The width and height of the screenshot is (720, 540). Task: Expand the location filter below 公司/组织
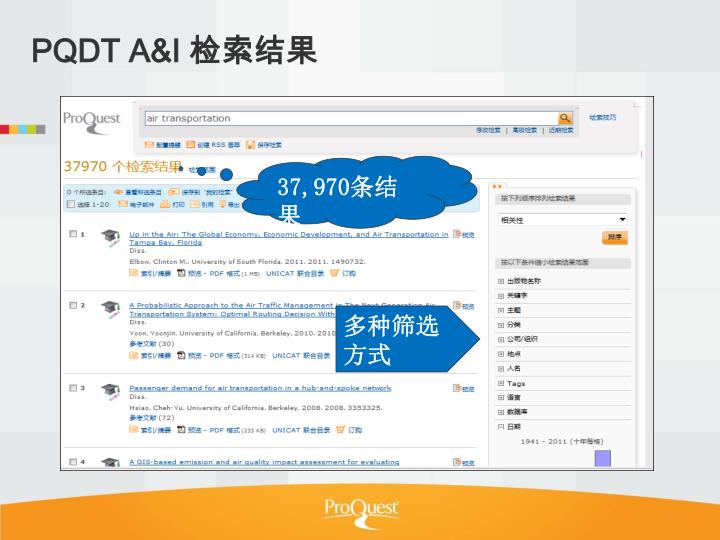501,354
